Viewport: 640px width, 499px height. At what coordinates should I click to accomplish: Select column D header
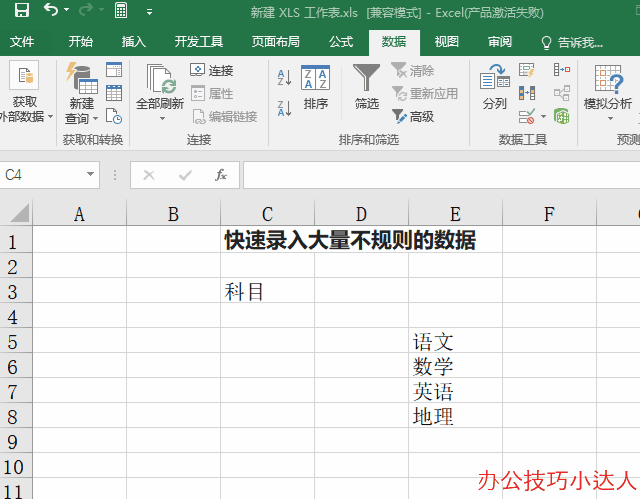(x=361, y=213)
